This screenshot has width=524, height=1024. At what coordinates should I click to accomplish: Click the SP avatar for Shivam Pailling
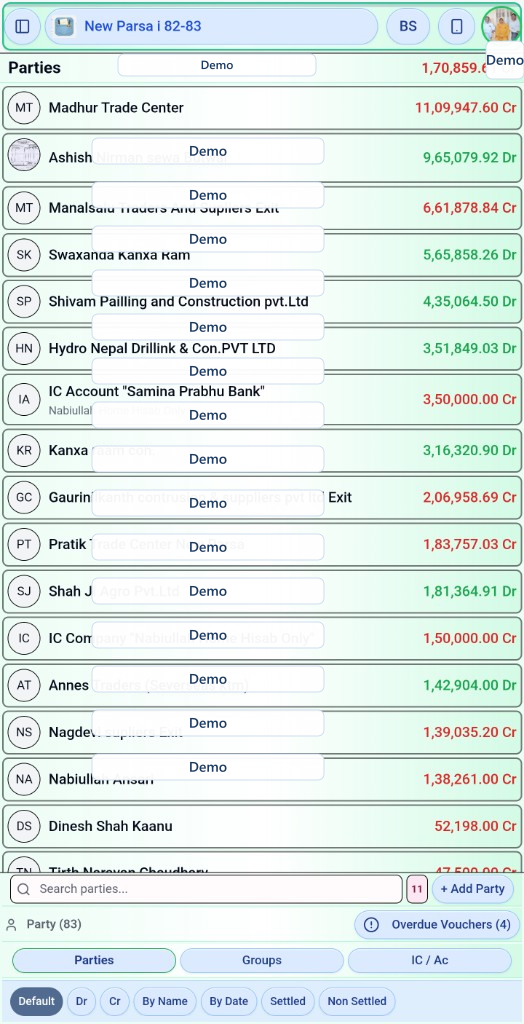[x=24, y=301]
